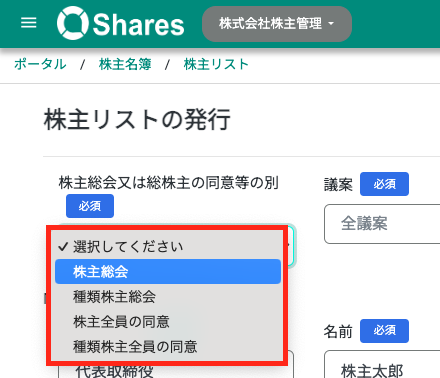Click the 必須 badge next to 議案
Viewport: 440px width, 378px height.
[x=384, y=184]
